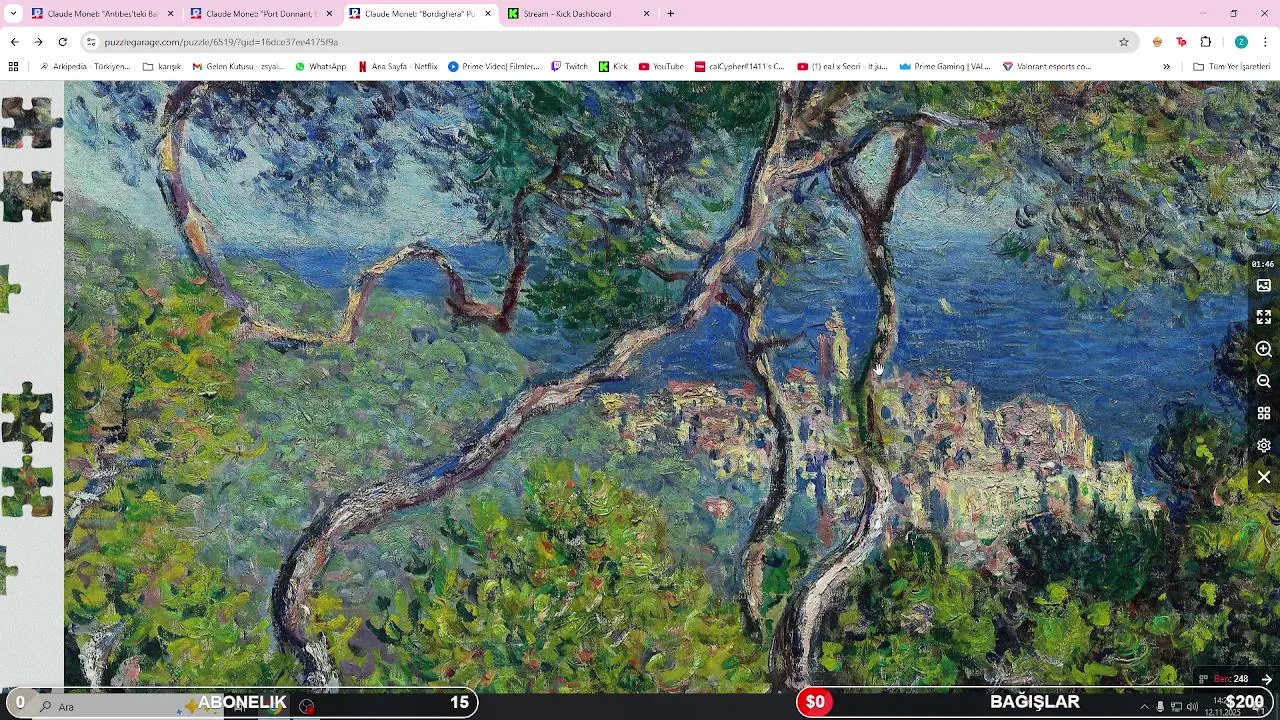Zoom out of the puzzle
The width and height of the screenshot is (1280, 720).
point(1264,381)
